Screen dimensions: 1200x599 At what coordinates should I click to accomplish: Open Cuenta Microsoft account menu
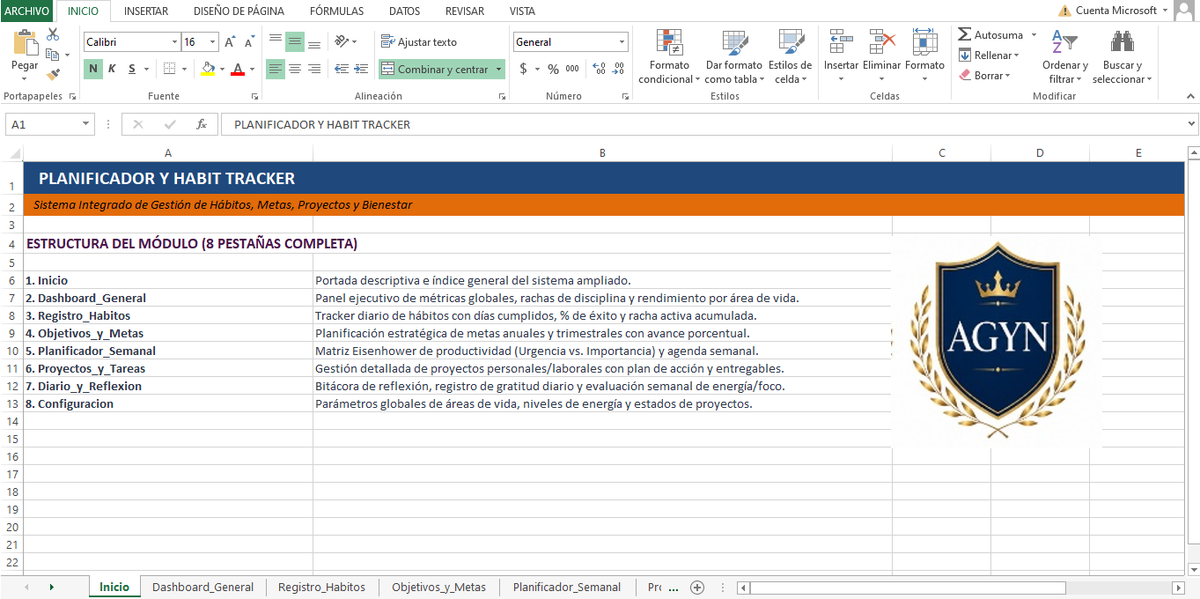(1114, 10)
